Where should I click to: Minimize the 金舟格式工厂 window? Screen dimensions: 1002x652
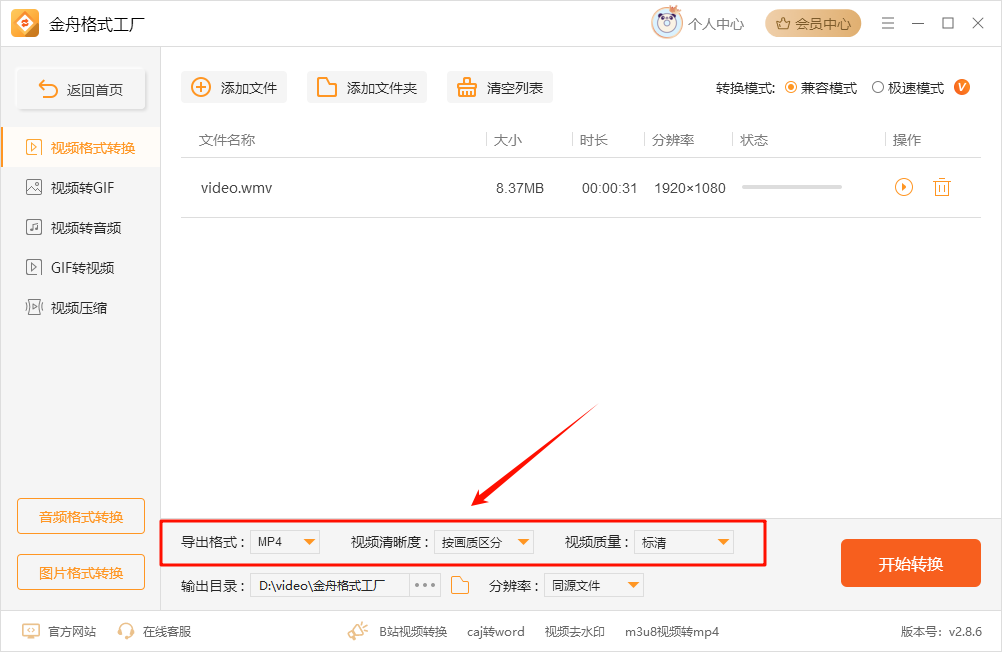(918, 24)
